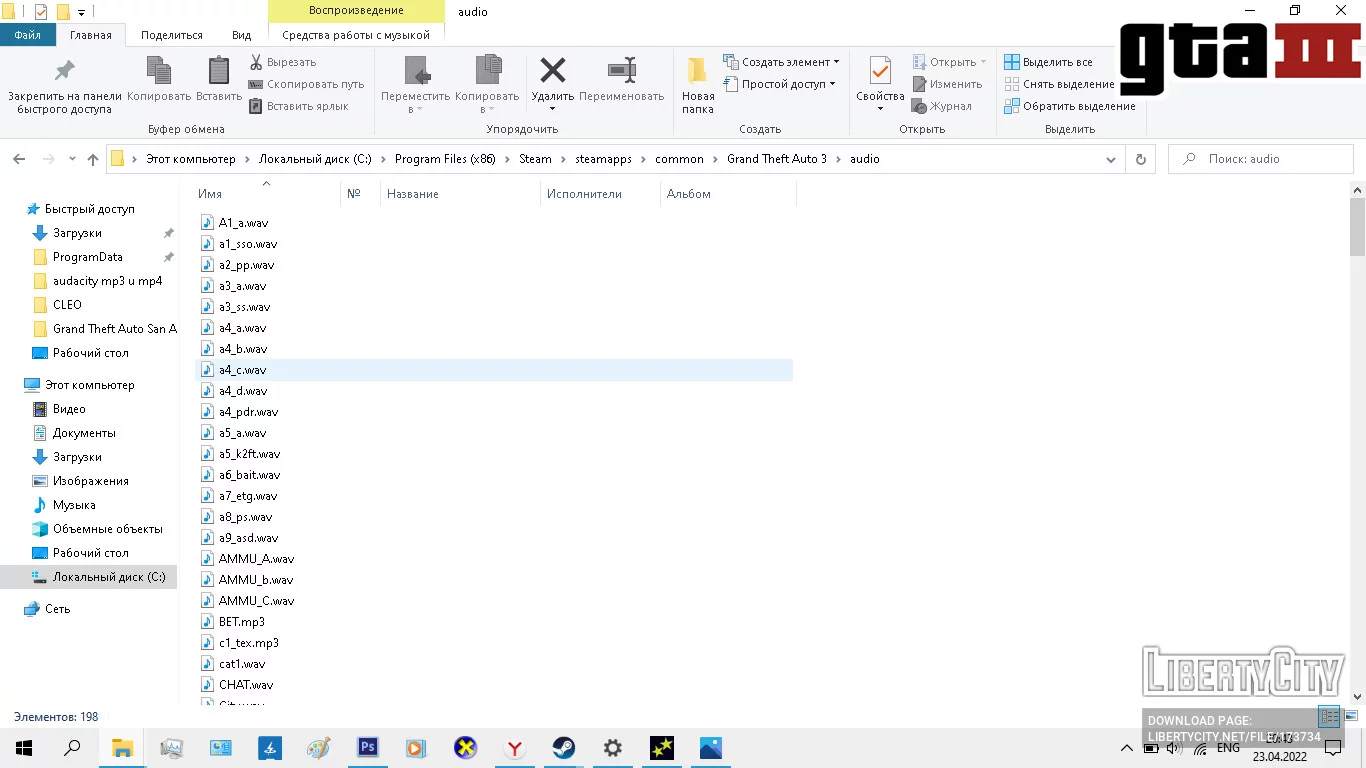The width and height of the screenshot is (1366, 768).
Task: Launch Steam from the taskbar
Action: coord(563,747)
